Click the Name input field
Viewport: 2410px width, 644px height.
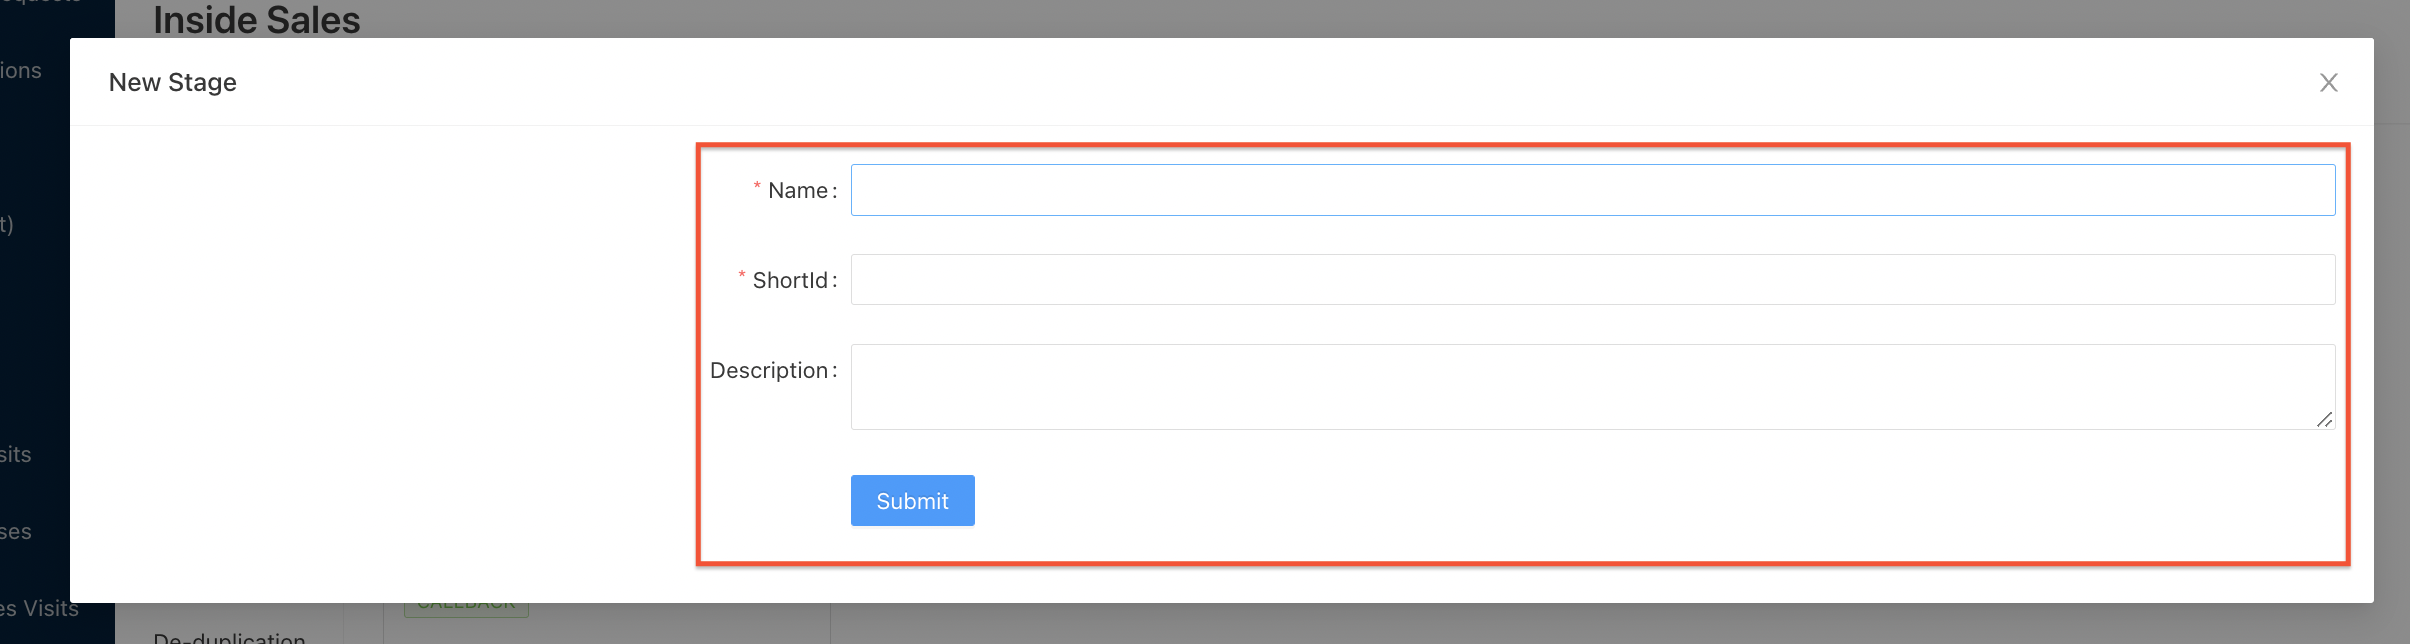coord(1592,190)
